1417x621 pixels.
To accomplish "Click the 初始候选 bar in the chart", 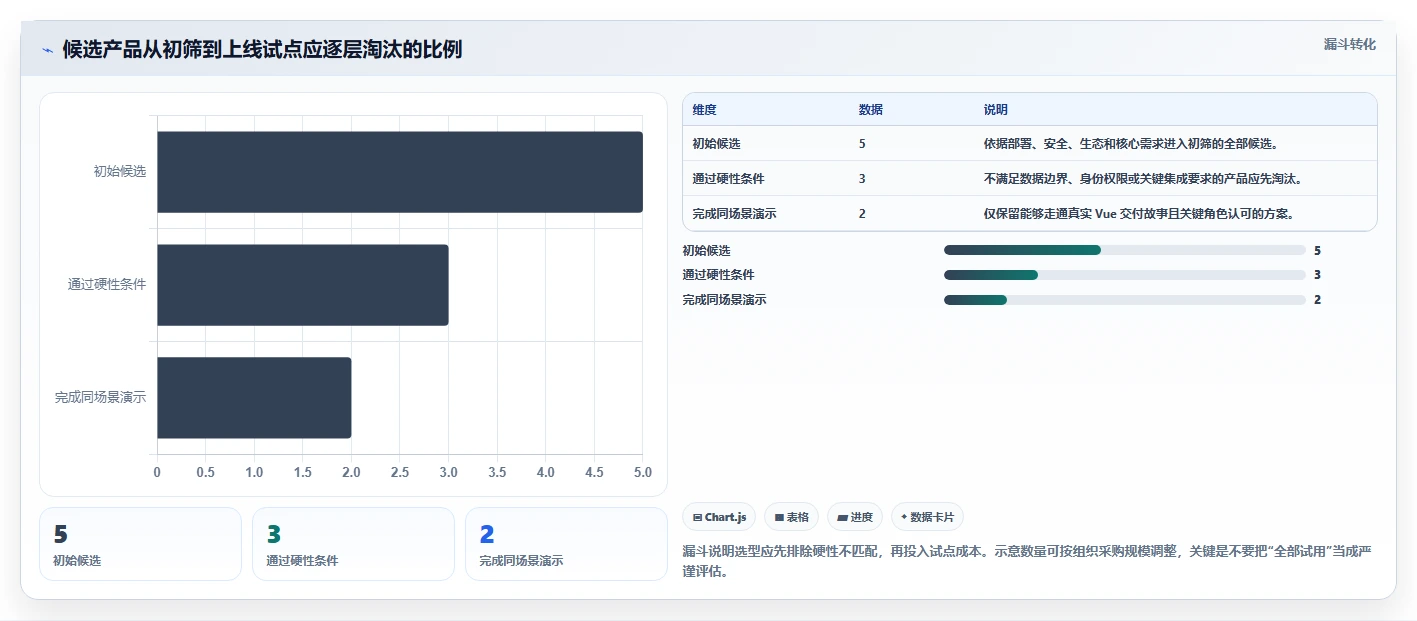I will point(400,172).
